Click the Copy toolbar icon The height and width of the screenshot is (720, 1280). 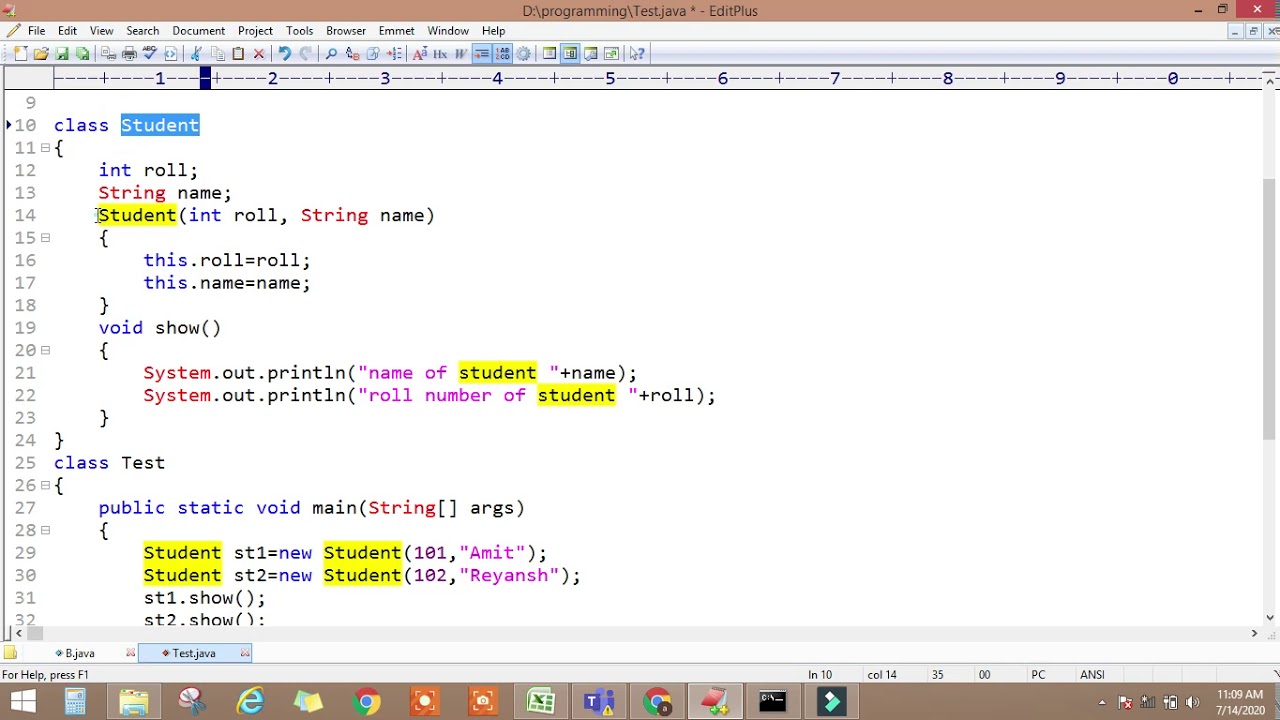(217, 53)
